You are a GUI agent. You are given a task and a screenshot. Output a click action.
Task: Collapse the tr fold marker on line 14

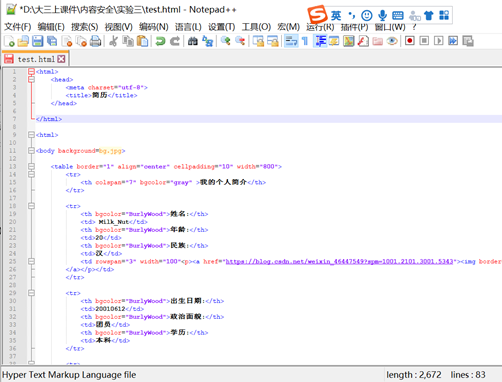coord(31,174)
